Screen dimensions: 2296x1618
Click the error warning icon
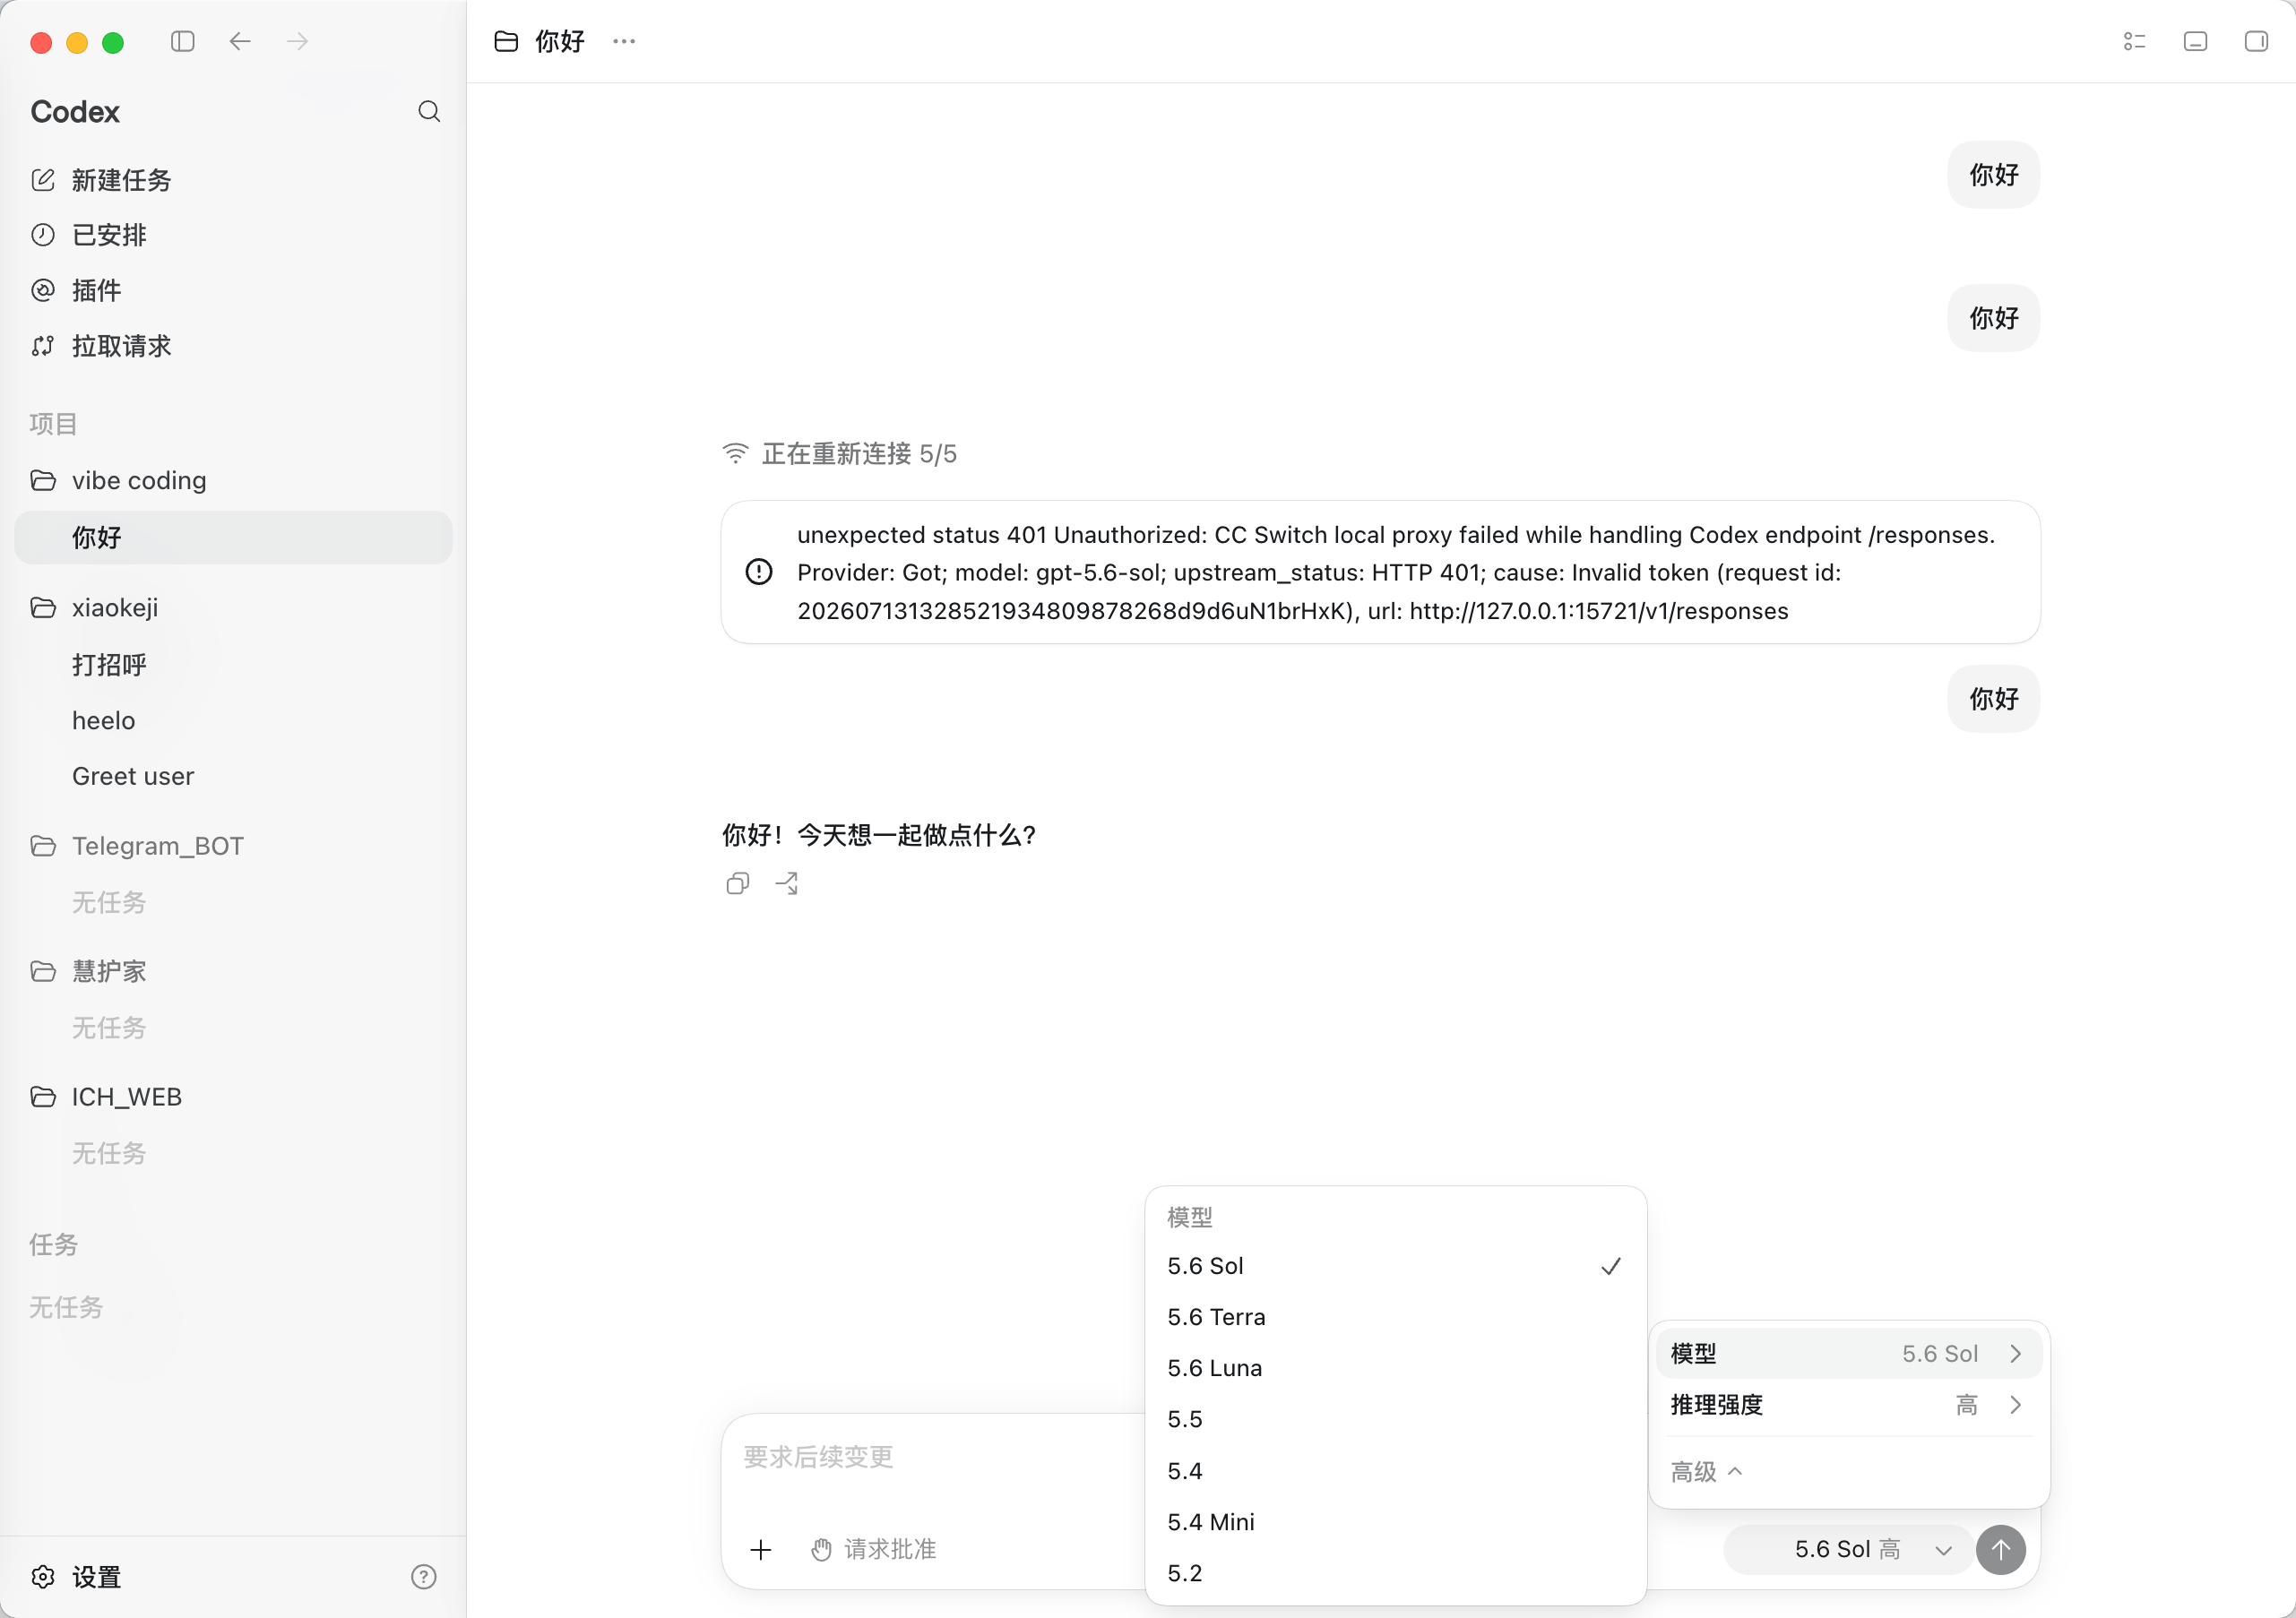click(x=759, y=572)
